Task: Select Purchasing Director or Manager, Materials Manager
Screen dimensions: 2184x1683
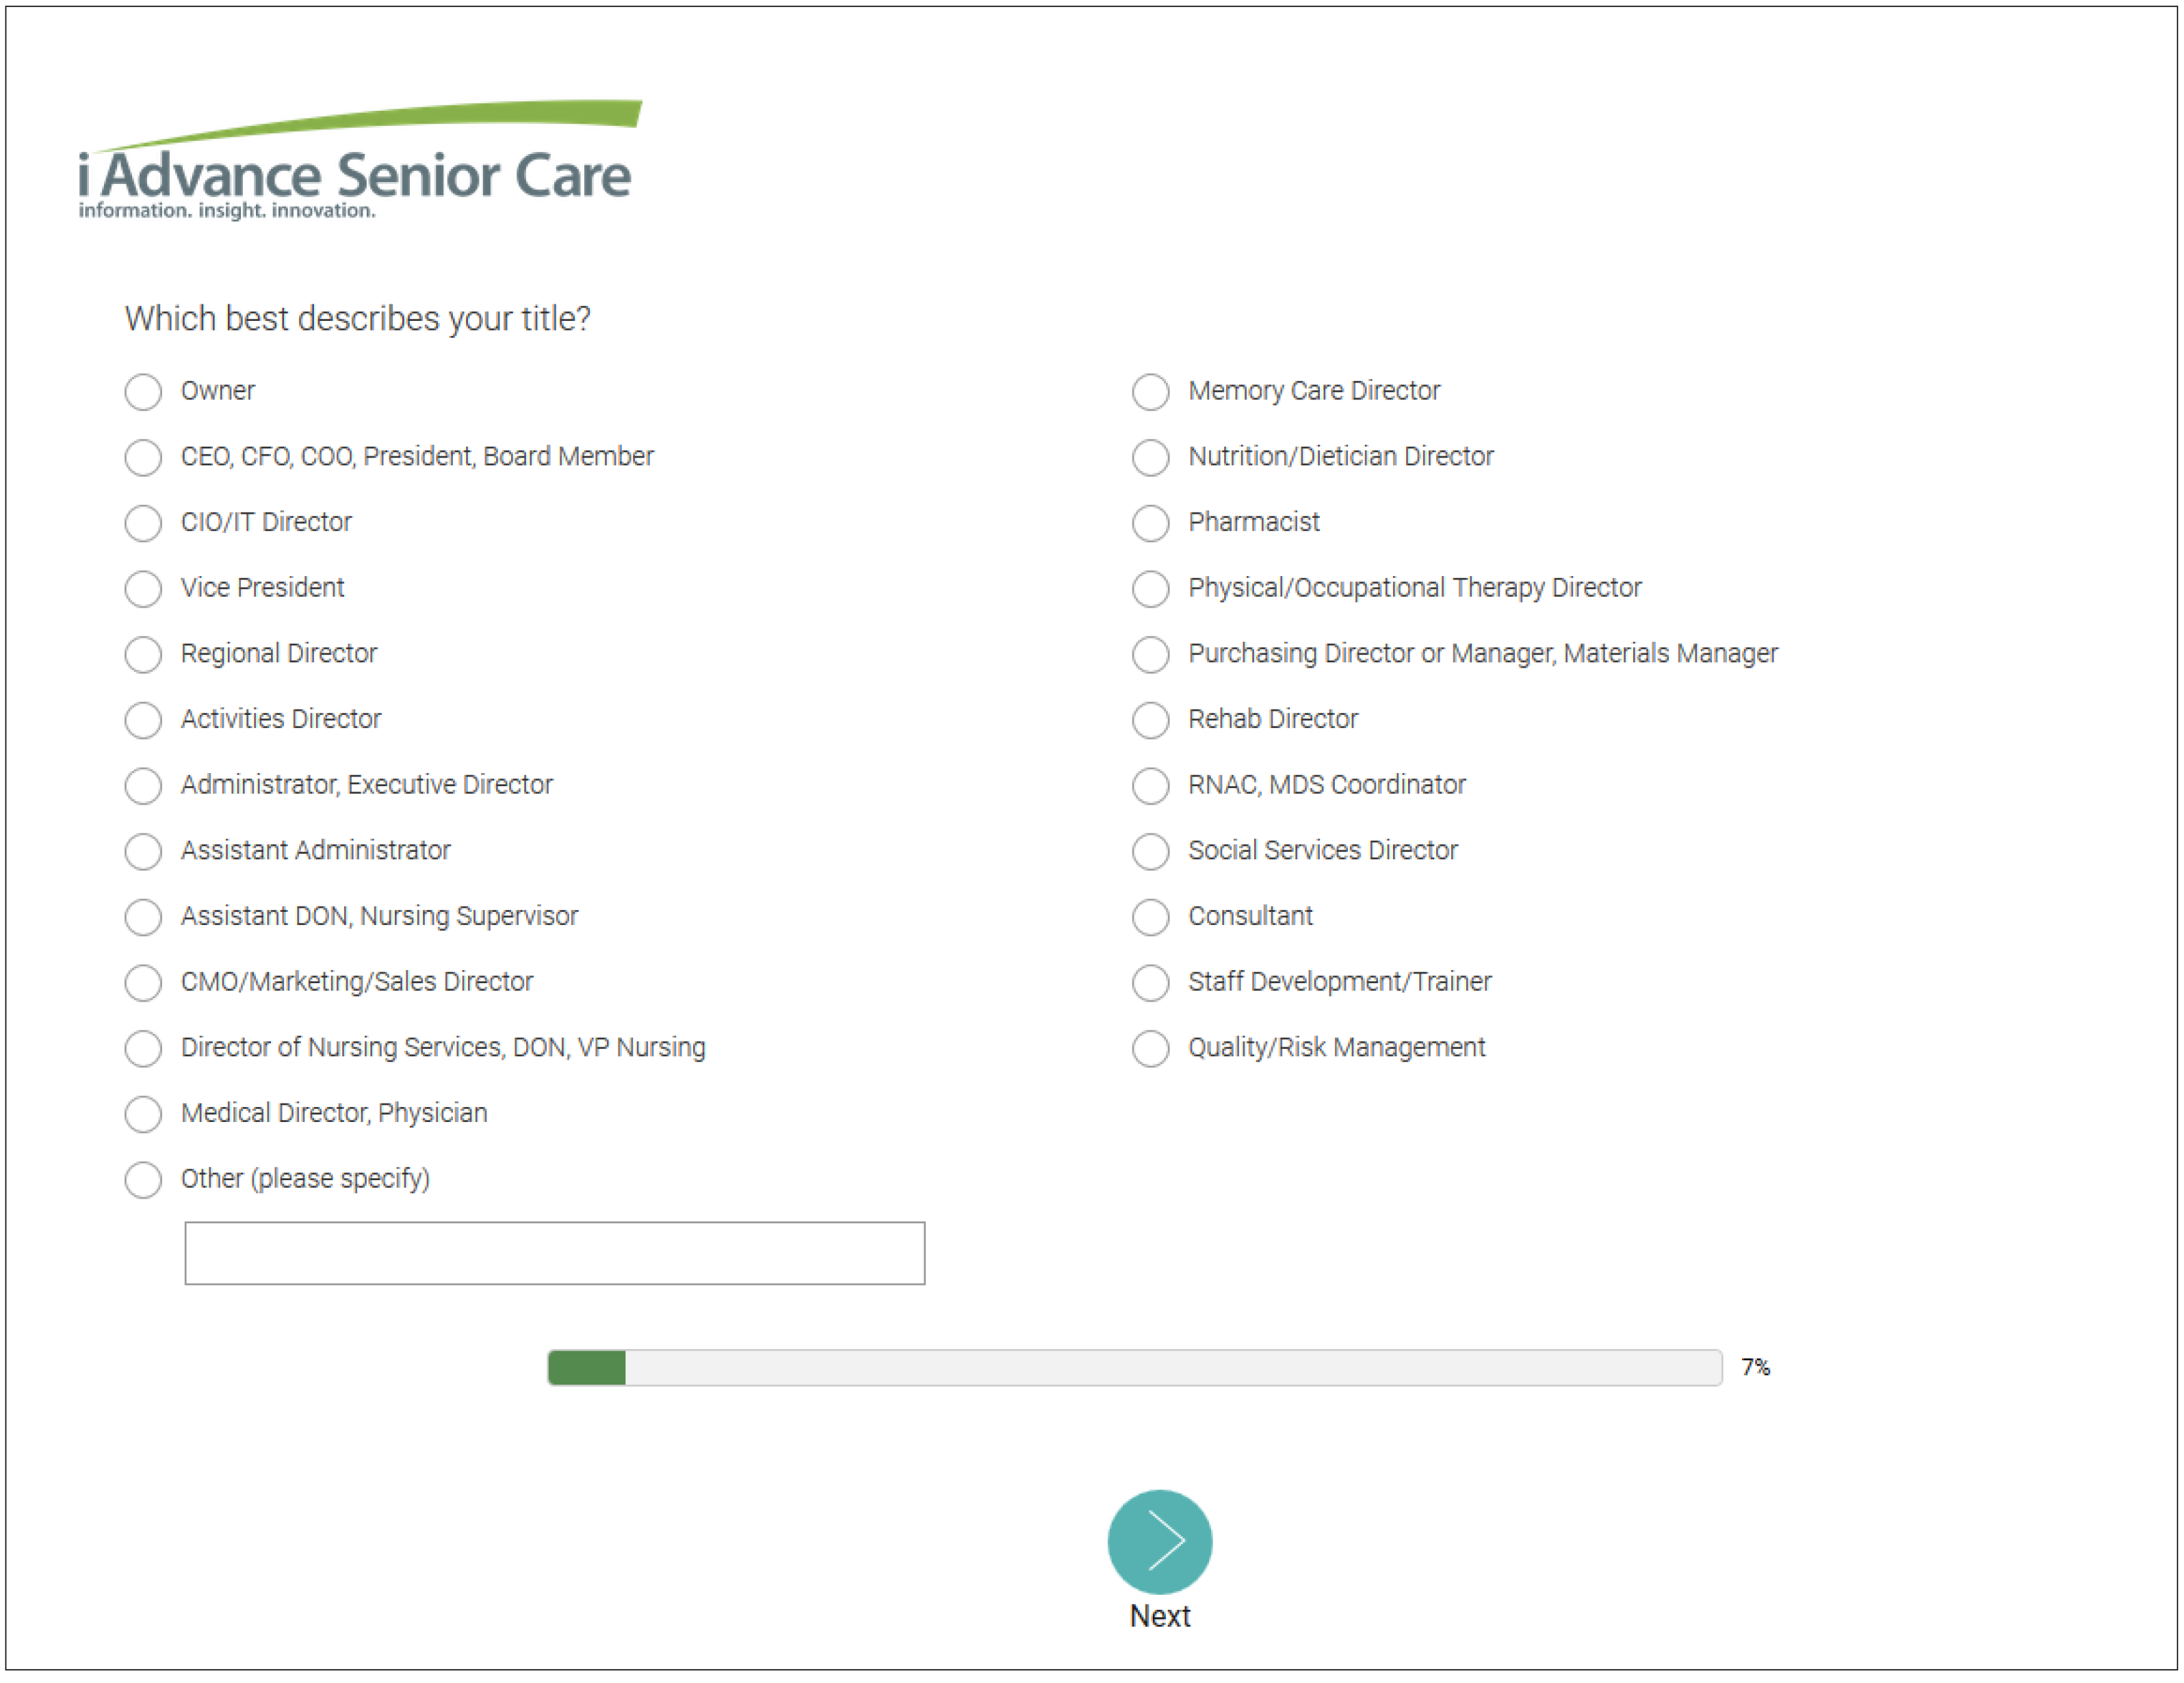Action: (1150, 654)
